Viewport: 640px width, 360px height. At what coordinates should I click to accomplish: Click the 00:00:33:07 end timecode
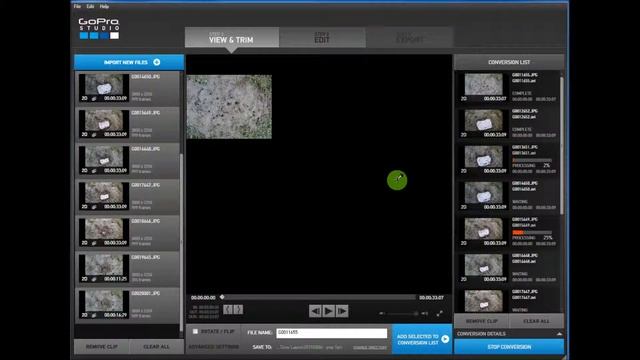432,298
